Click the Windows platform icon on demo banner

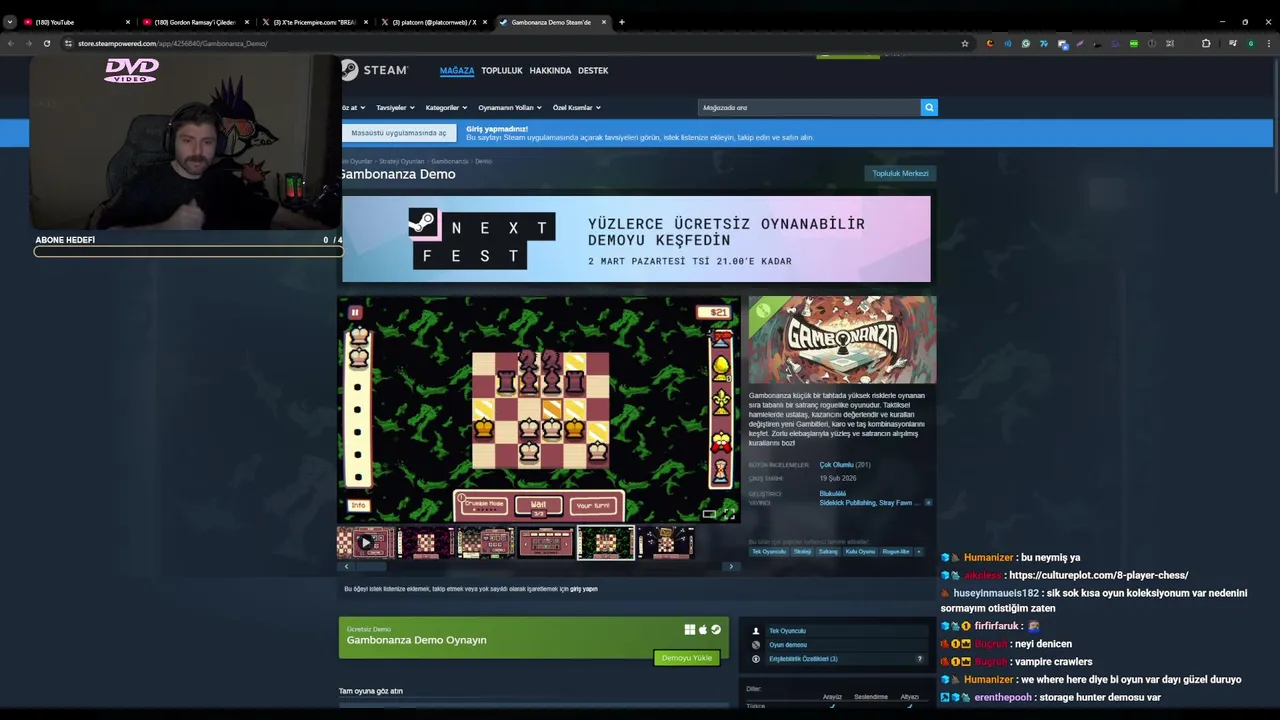(689, 630)
